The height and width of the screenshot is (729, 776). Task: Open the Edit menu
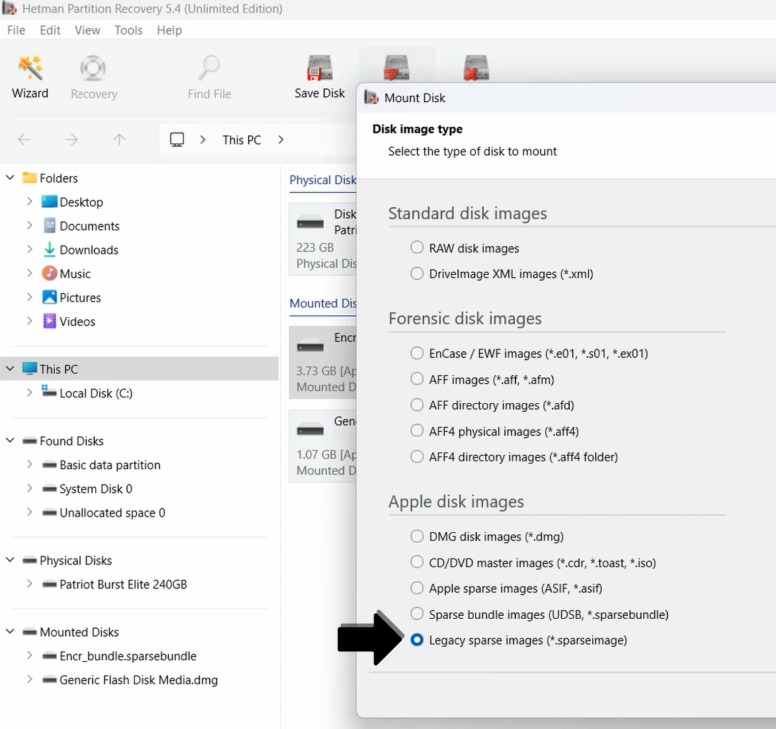50,30
